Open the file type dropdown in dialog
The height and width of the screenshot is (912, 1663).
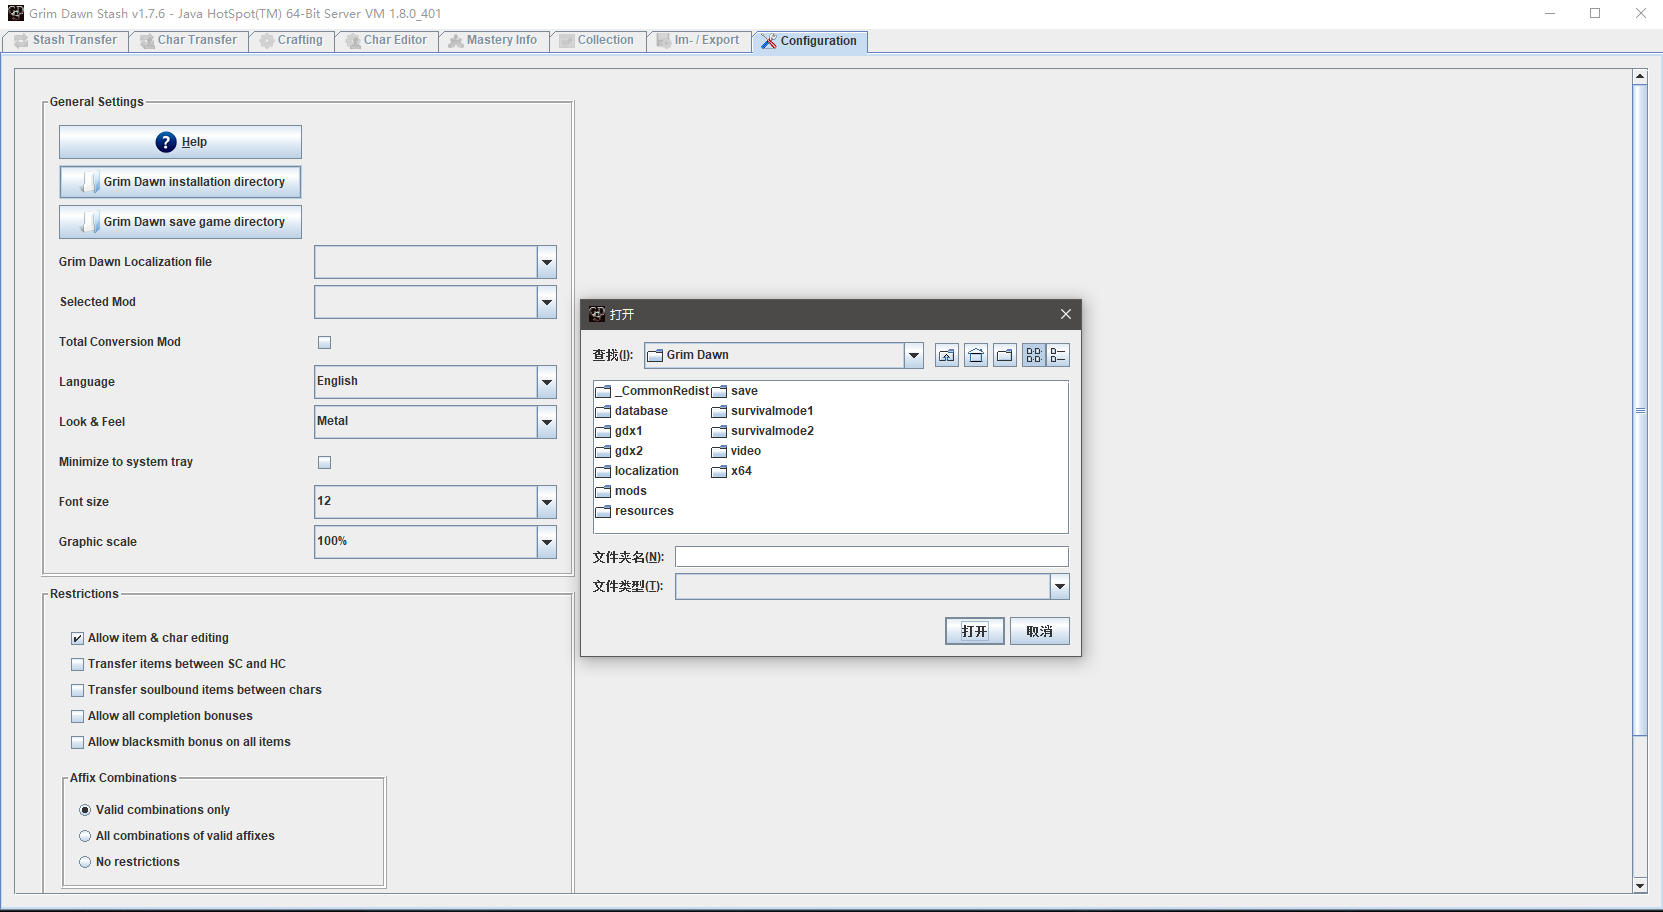tap(1059, 586)
